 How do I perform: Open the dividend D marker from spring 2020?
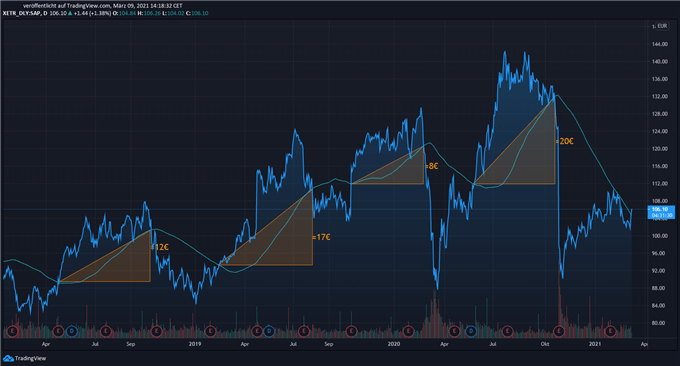click(471, 331)
